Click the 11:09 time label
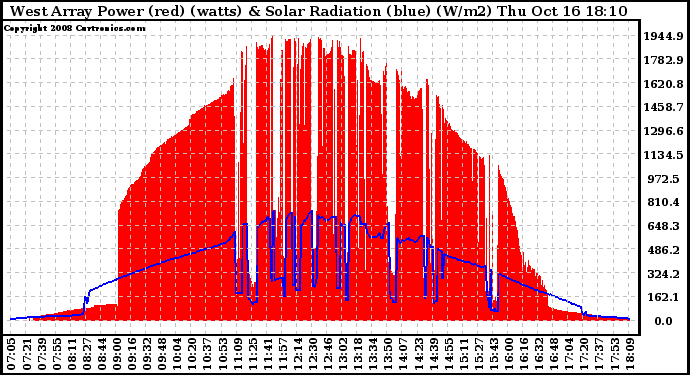690x375 pixels. [237, 354]
